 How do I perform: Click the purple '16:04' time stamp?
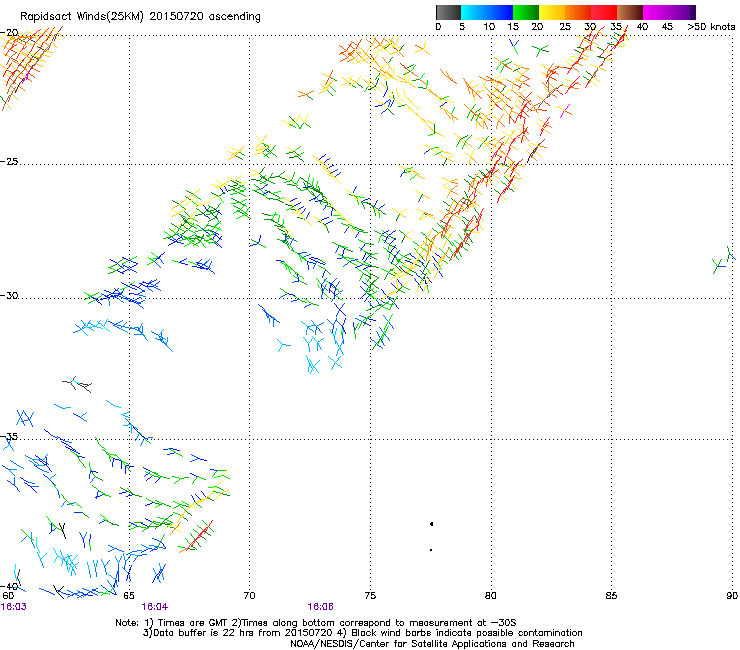tap(154, 607)
